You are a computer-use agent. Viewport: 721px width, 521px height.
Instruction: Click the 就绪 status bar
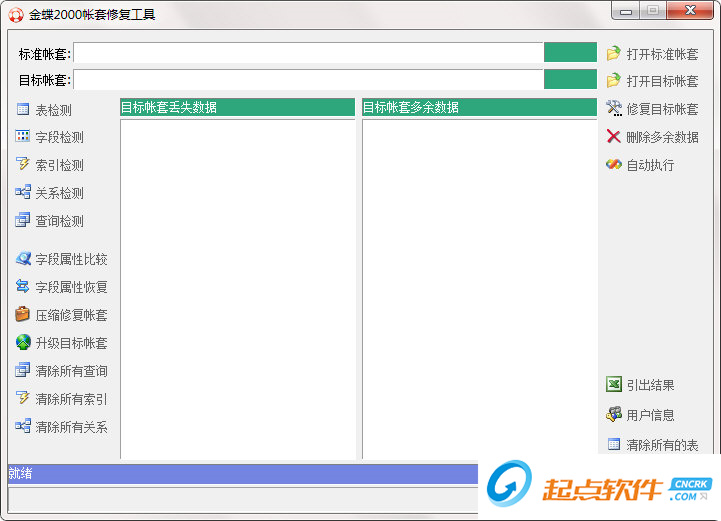click(x=243, y=474)
